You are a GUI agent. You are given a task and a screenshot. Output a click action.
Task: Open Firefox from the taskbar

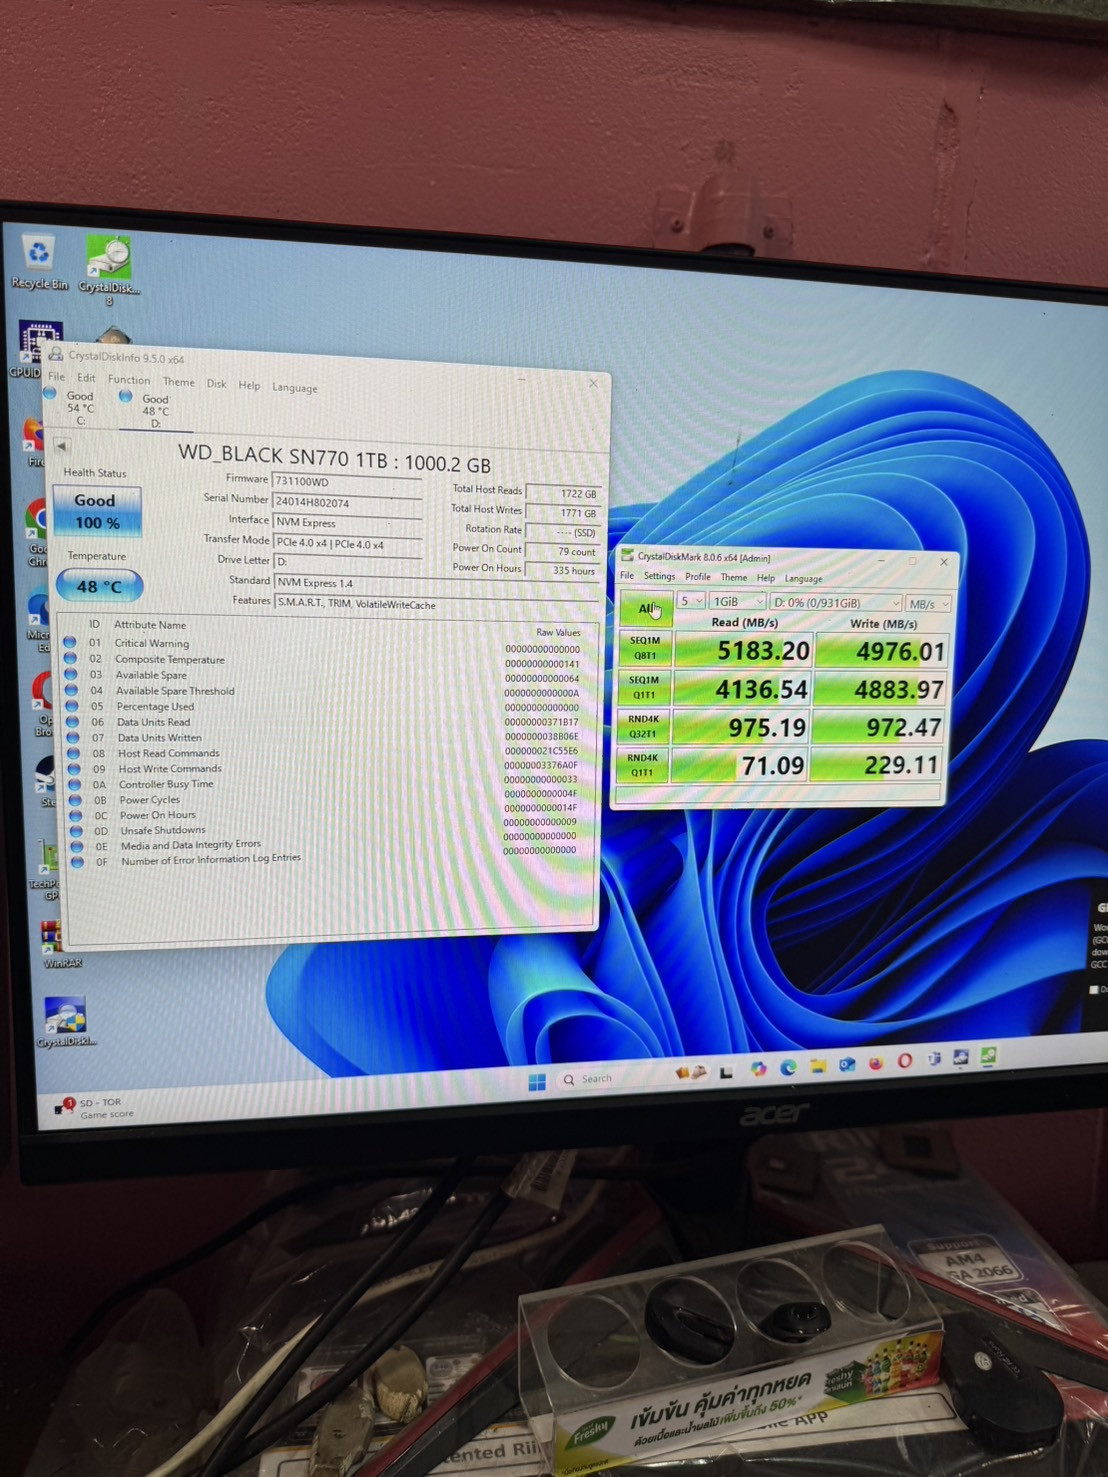[876, 1063]
